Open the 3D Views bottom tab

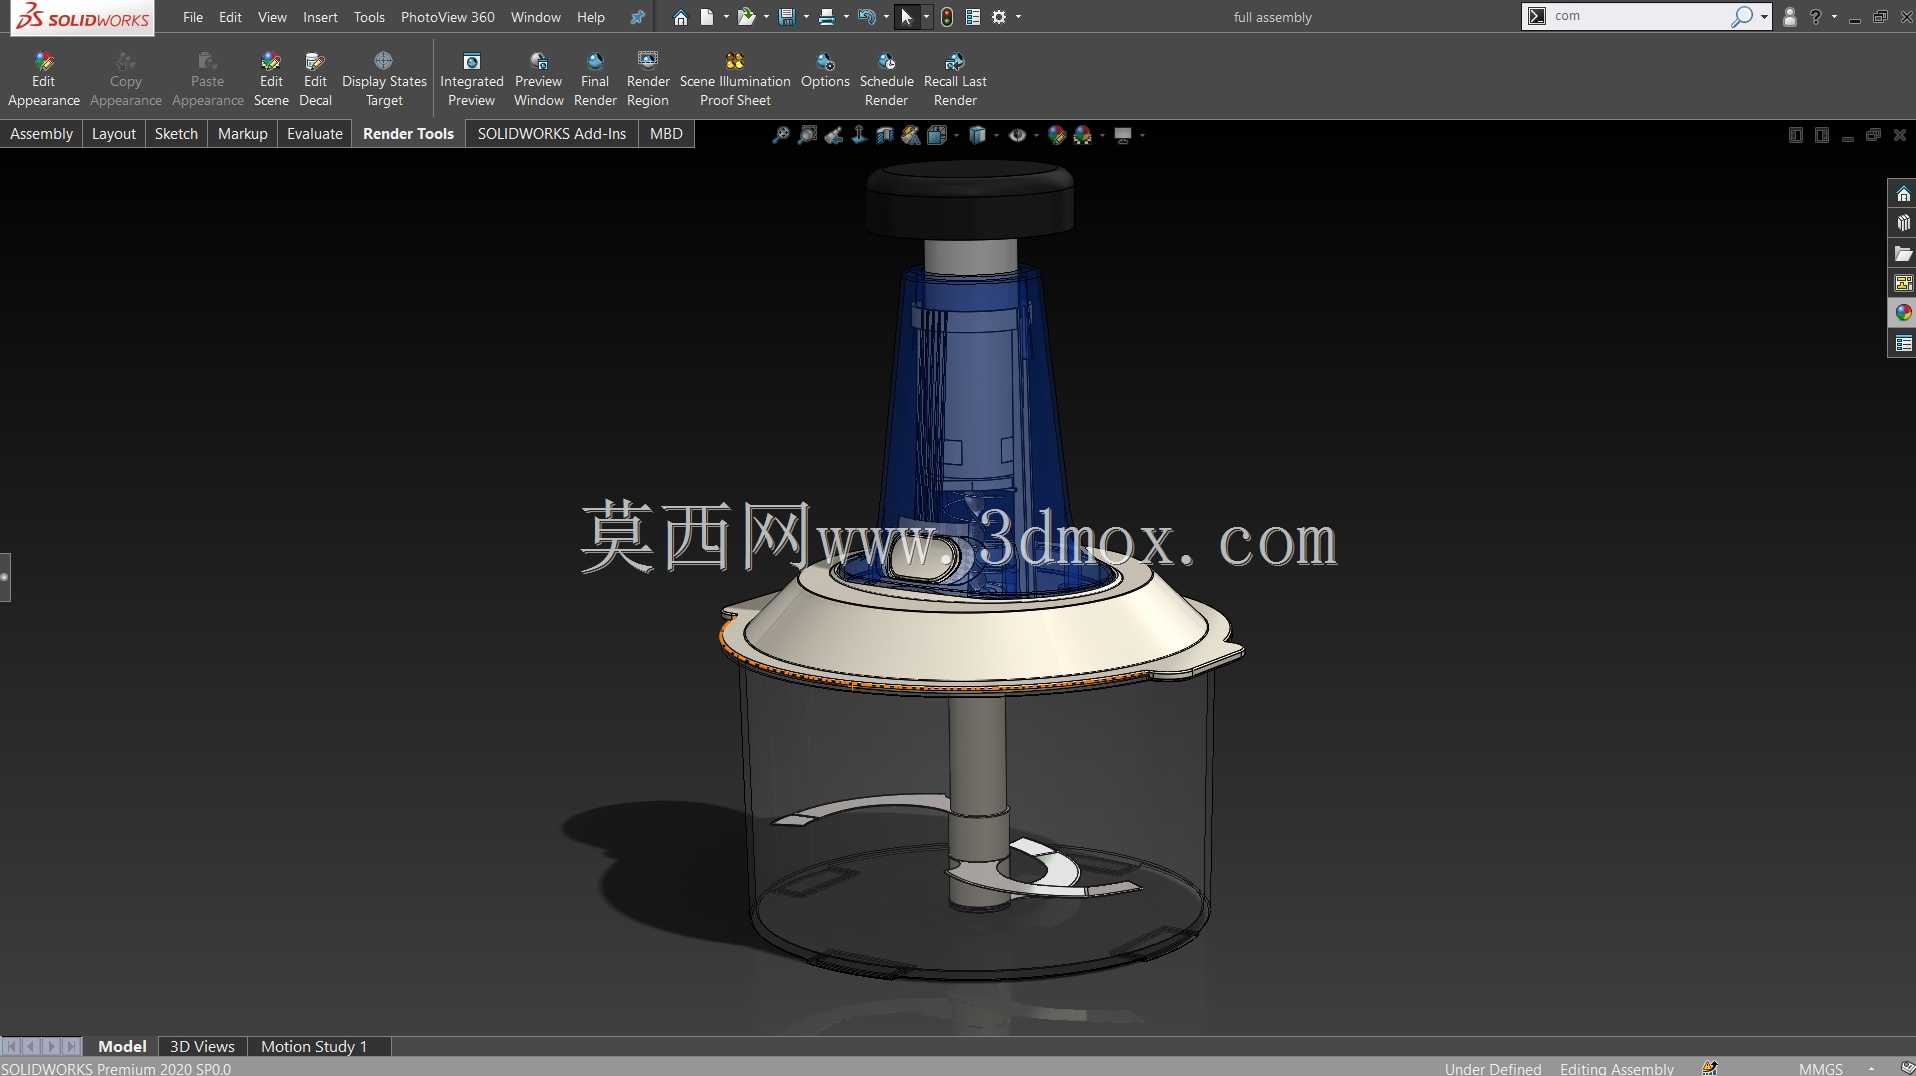click(202, 1046)
